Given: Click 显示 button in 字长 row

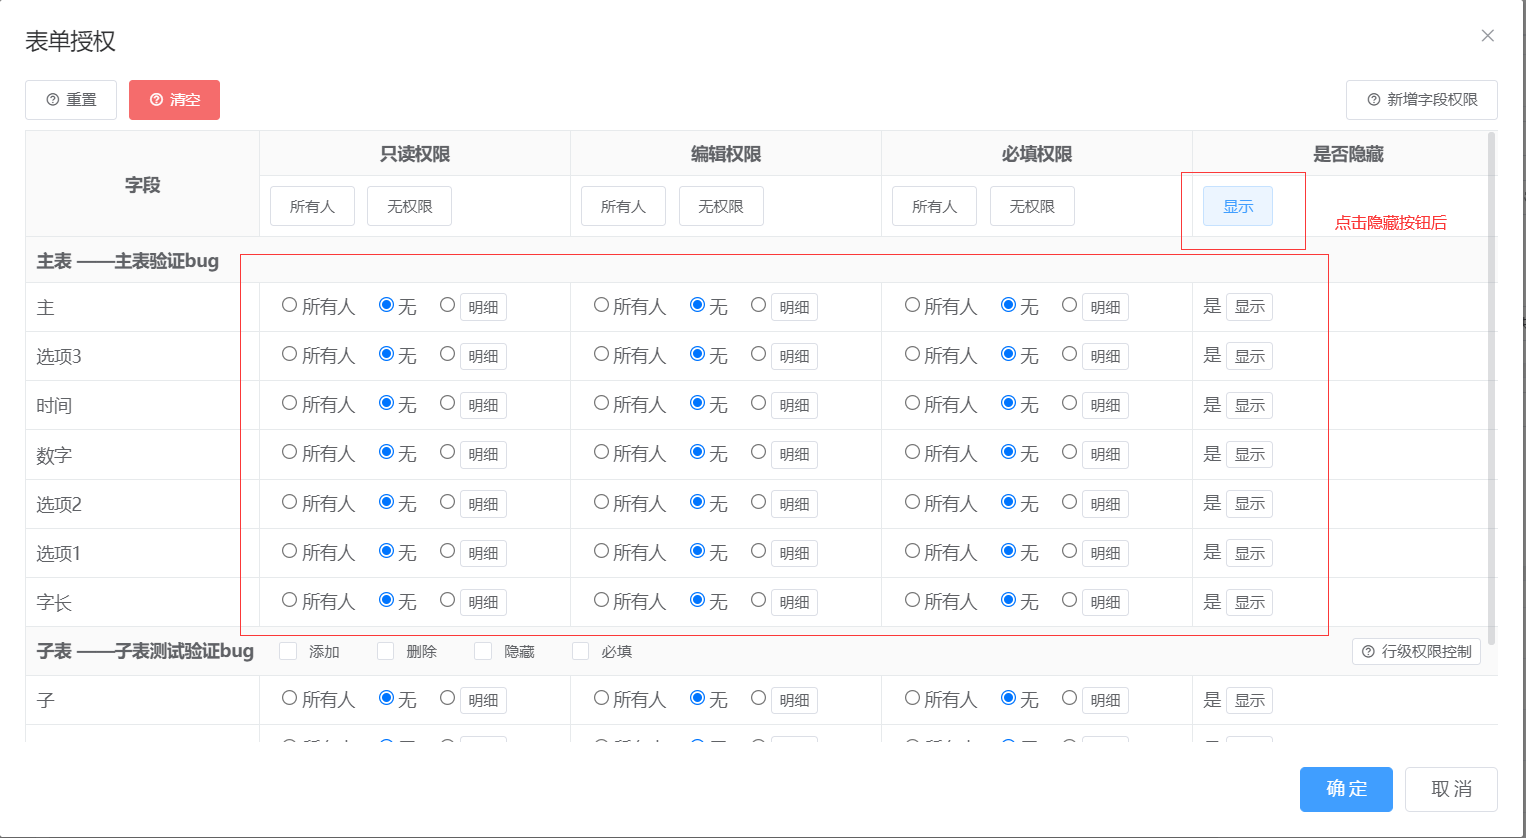Looking at the screenshot, I should click(x=1249, y=603).
